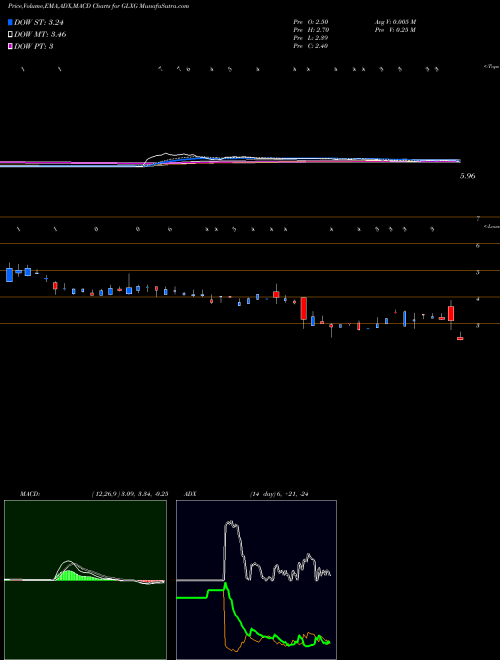The height and width of the screenshot is (660, 500).
Task: Click the 'DOW ST: 3.24' label
Action: pyautogui.click(x=39, y=22)
